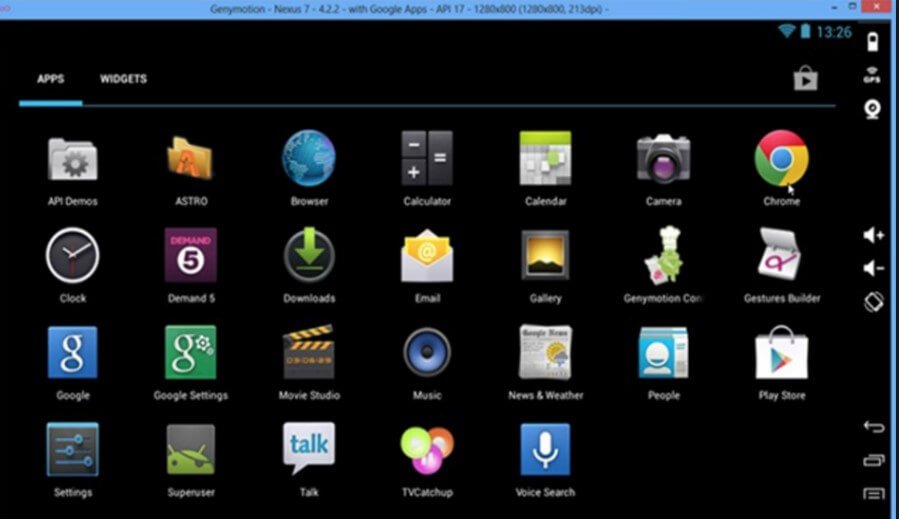Open the Calculator app
899x519 pixels.
(x=427, y=158)
